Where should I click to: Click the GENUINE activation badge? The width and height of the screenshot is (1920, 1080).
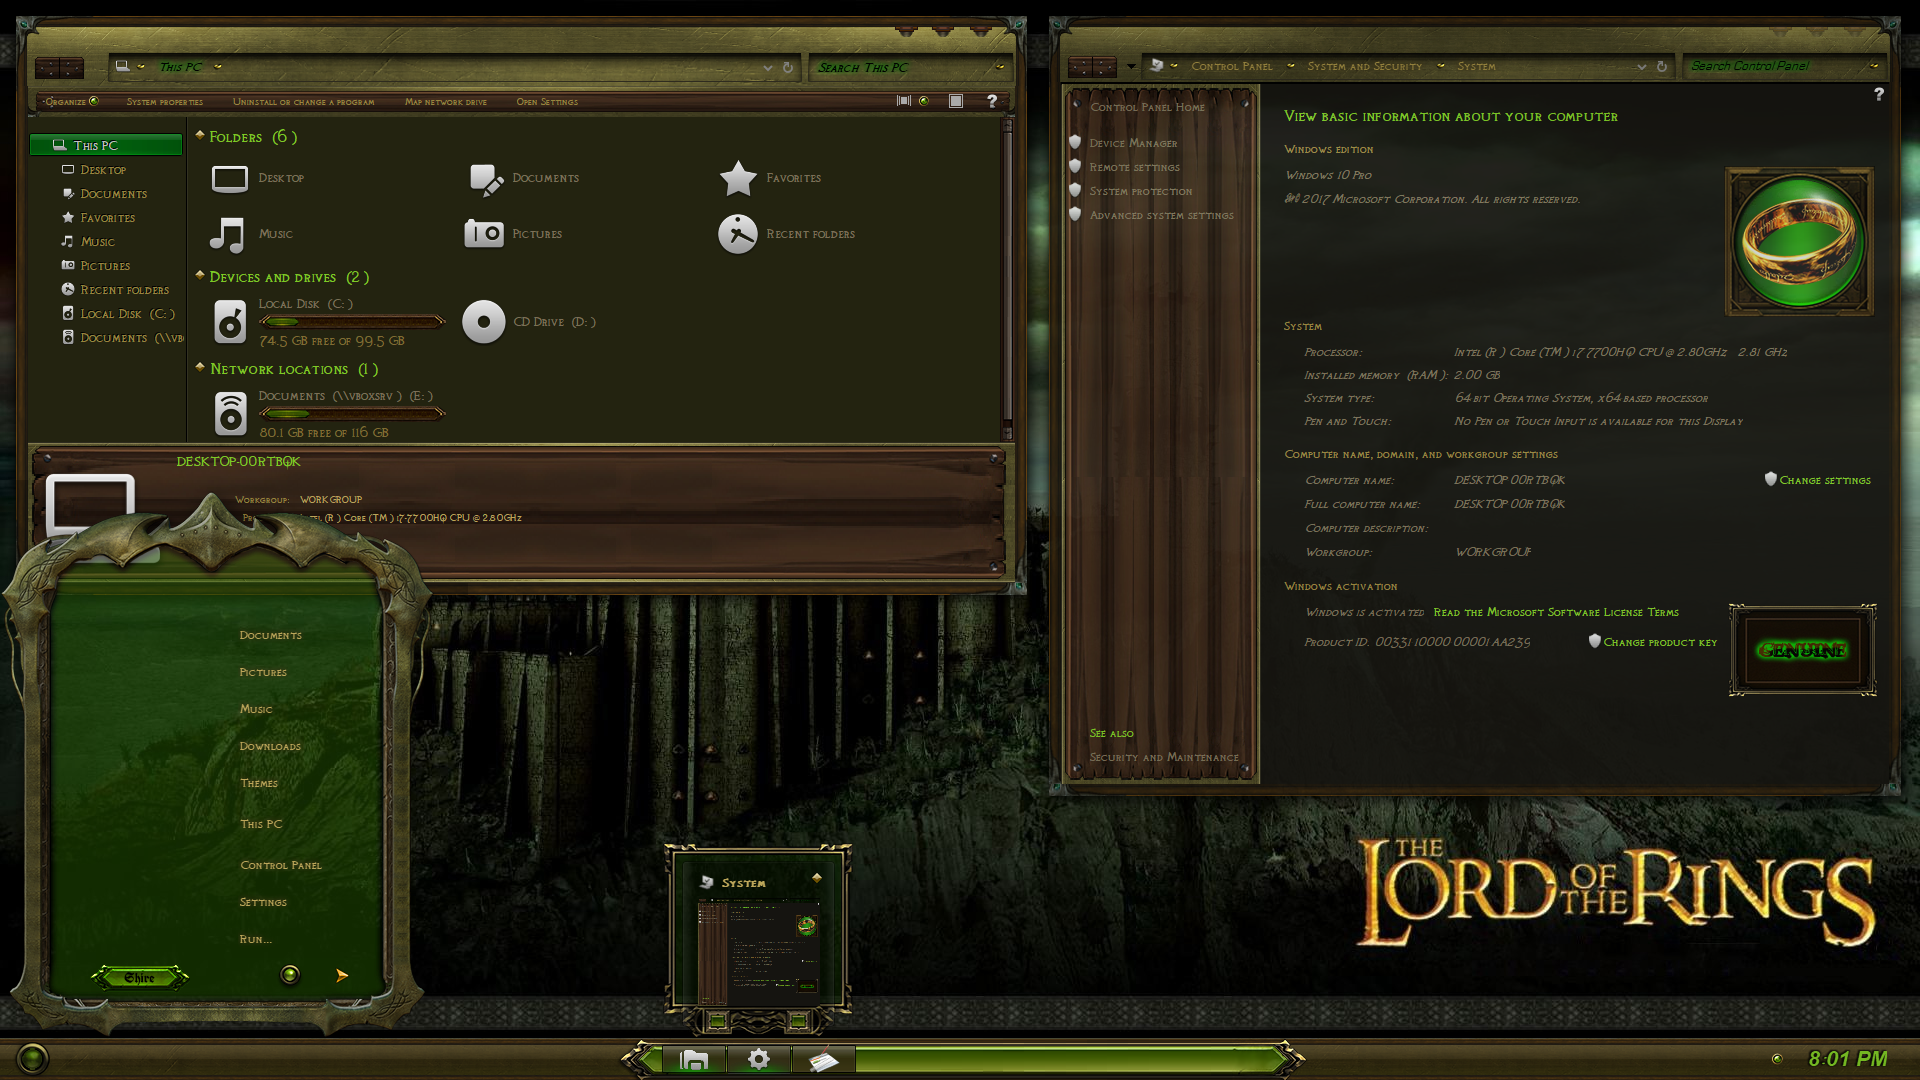[1800, 649]
